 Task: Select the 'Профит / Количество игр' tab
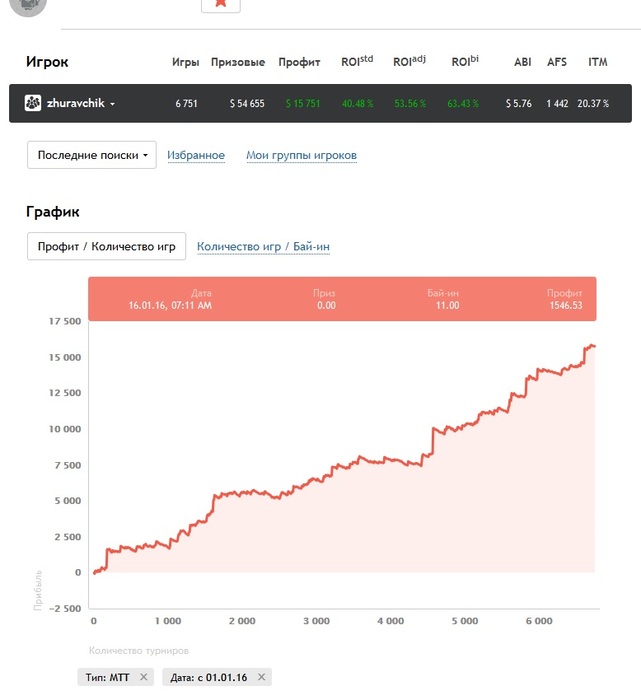coord(106,246)
